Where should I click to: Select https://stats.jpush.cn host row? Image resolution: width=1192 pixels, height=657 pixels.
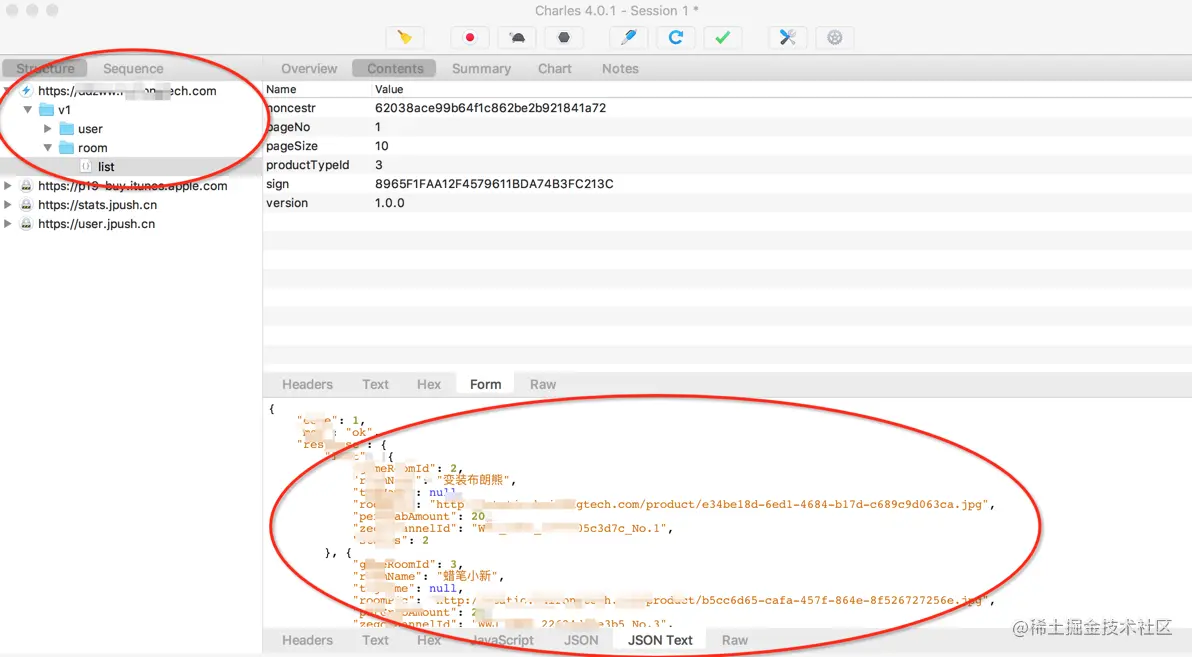pyautogui.click(x=131, y=205)
